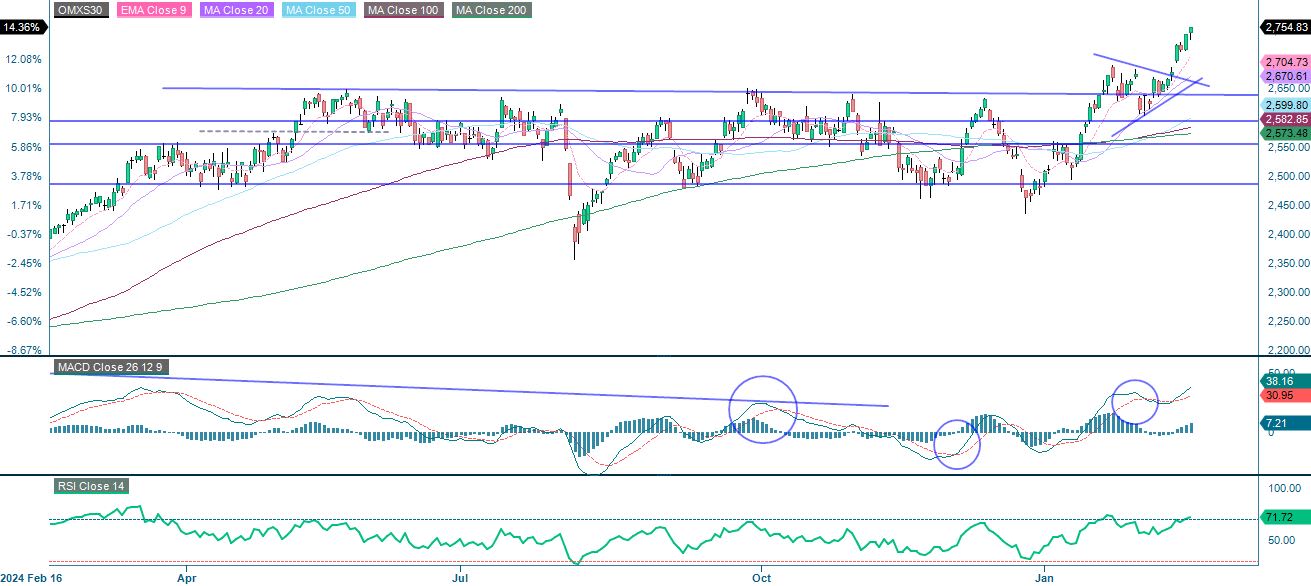This screenshot has height=586, width=1311.
Task: Click the Oct label on the time axis
Action: [x=762, y=578]
